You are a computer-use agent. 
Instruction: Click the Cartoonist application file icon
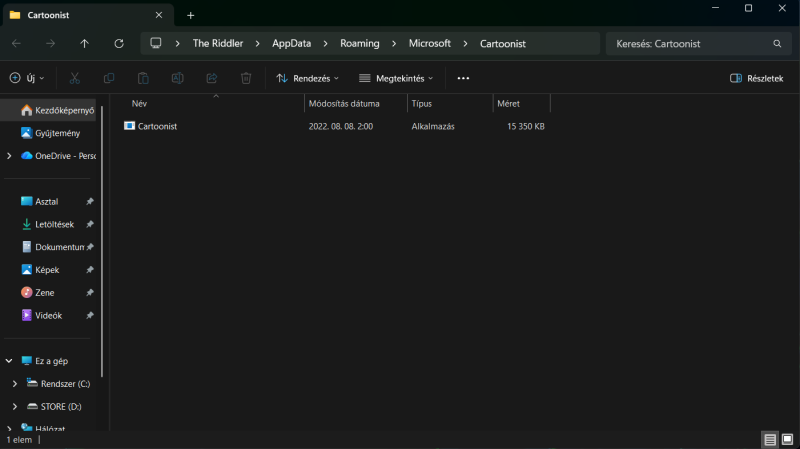click(130, 126)
